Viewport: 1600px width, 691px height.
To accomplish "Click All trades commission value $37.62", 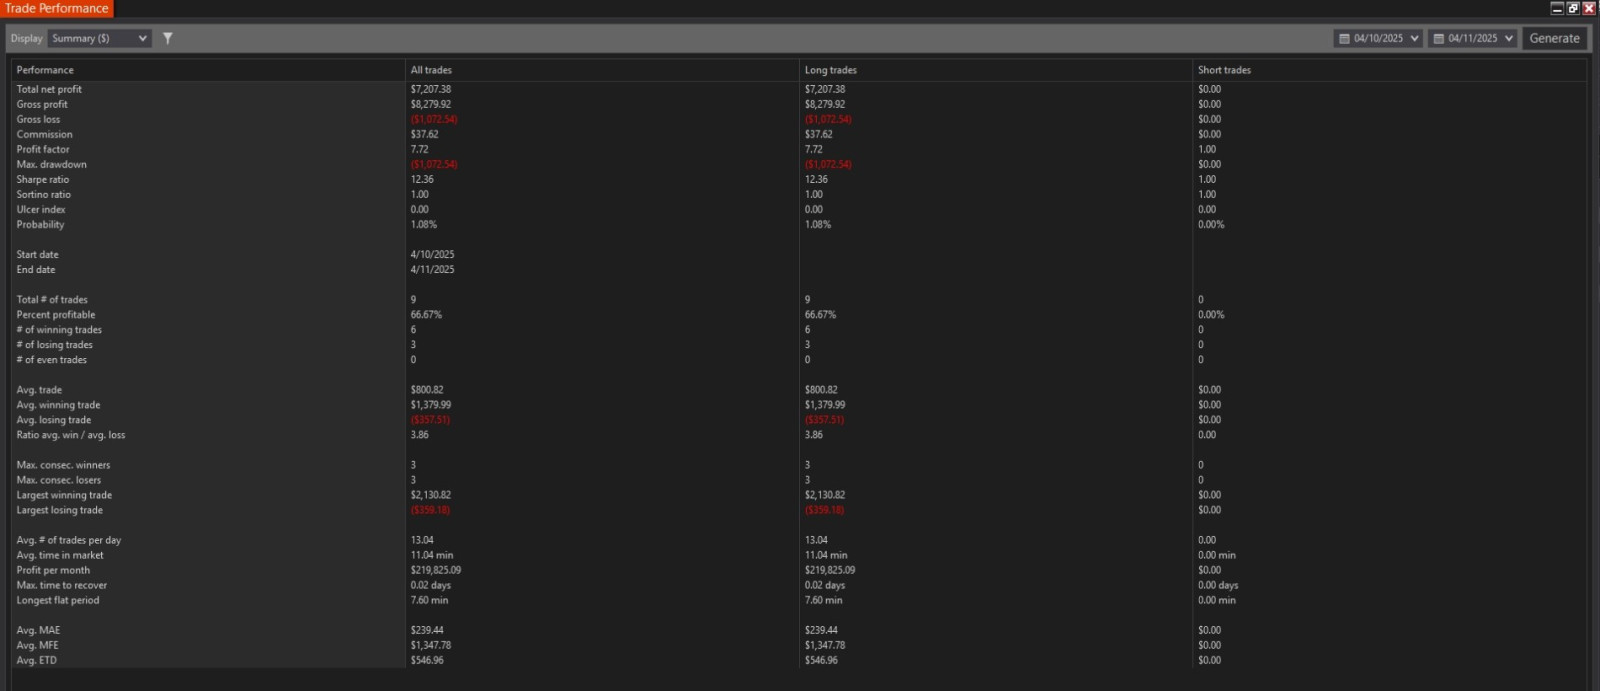I will coord(424,134).
